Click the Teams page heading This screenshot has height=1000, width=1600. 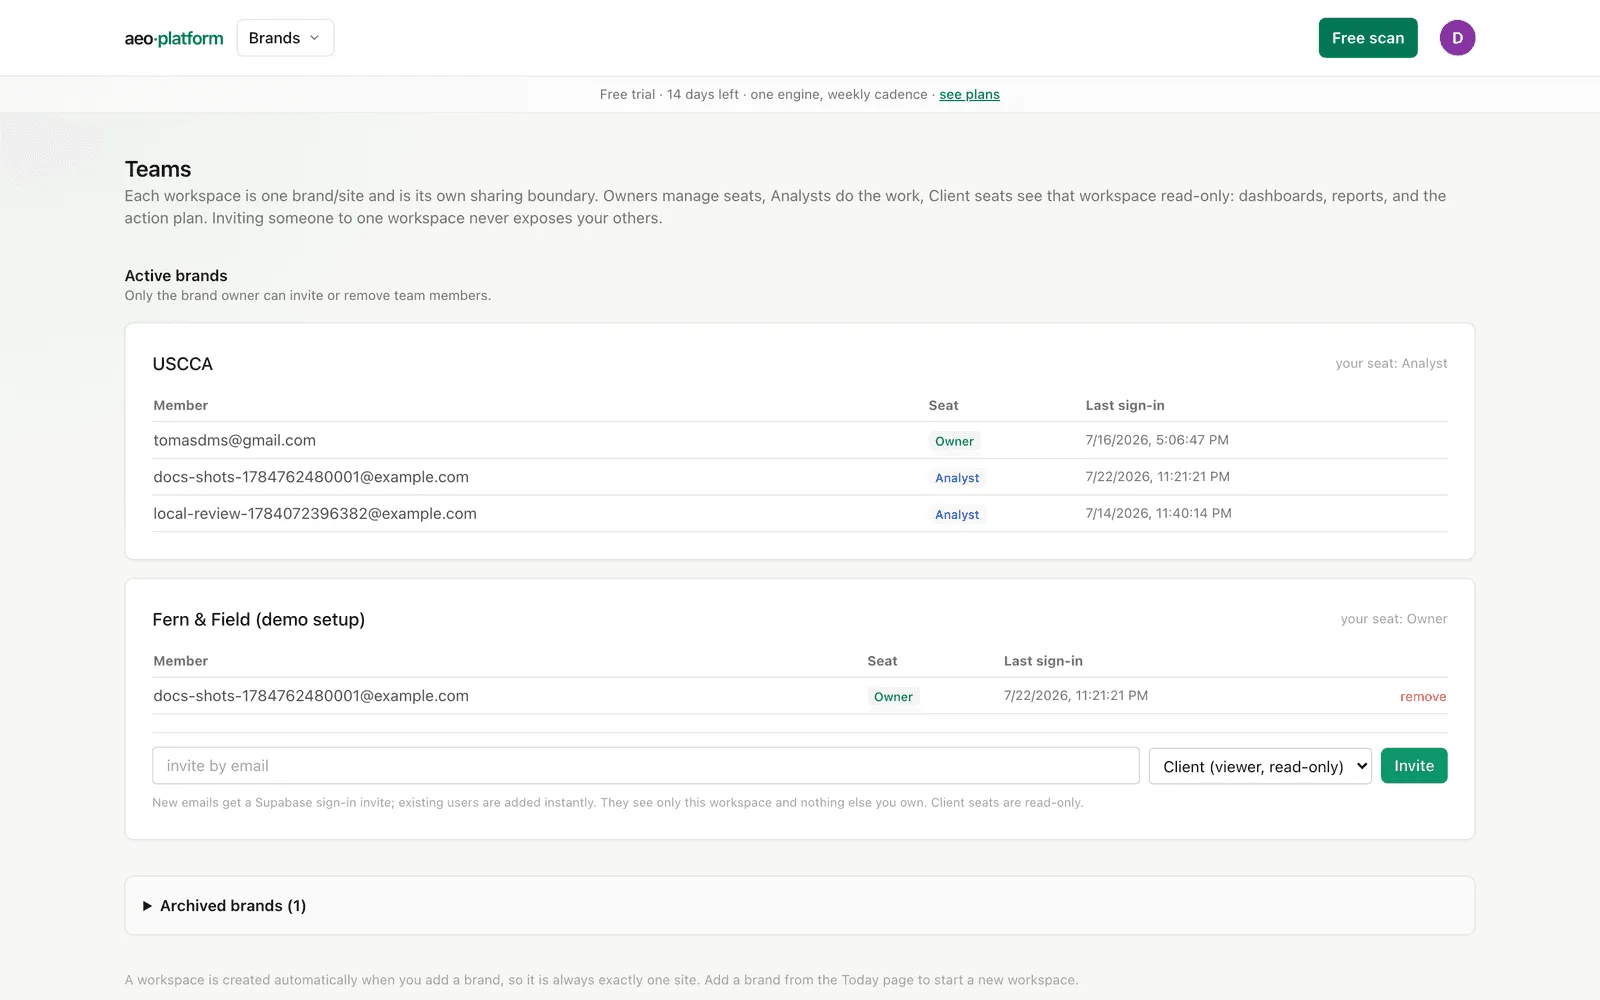[158, 169]
